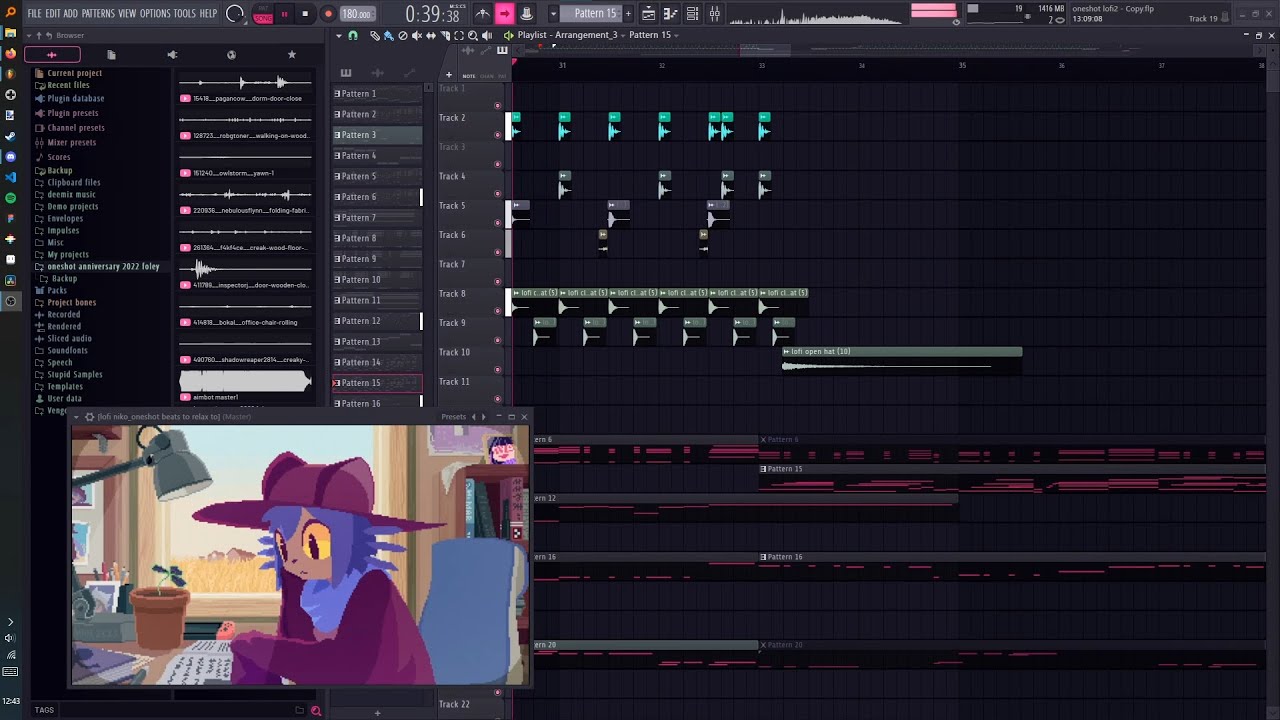The image size is (1280, 720).
Task: Toggle the countdown before recording icon
Action: pos(526,14)
